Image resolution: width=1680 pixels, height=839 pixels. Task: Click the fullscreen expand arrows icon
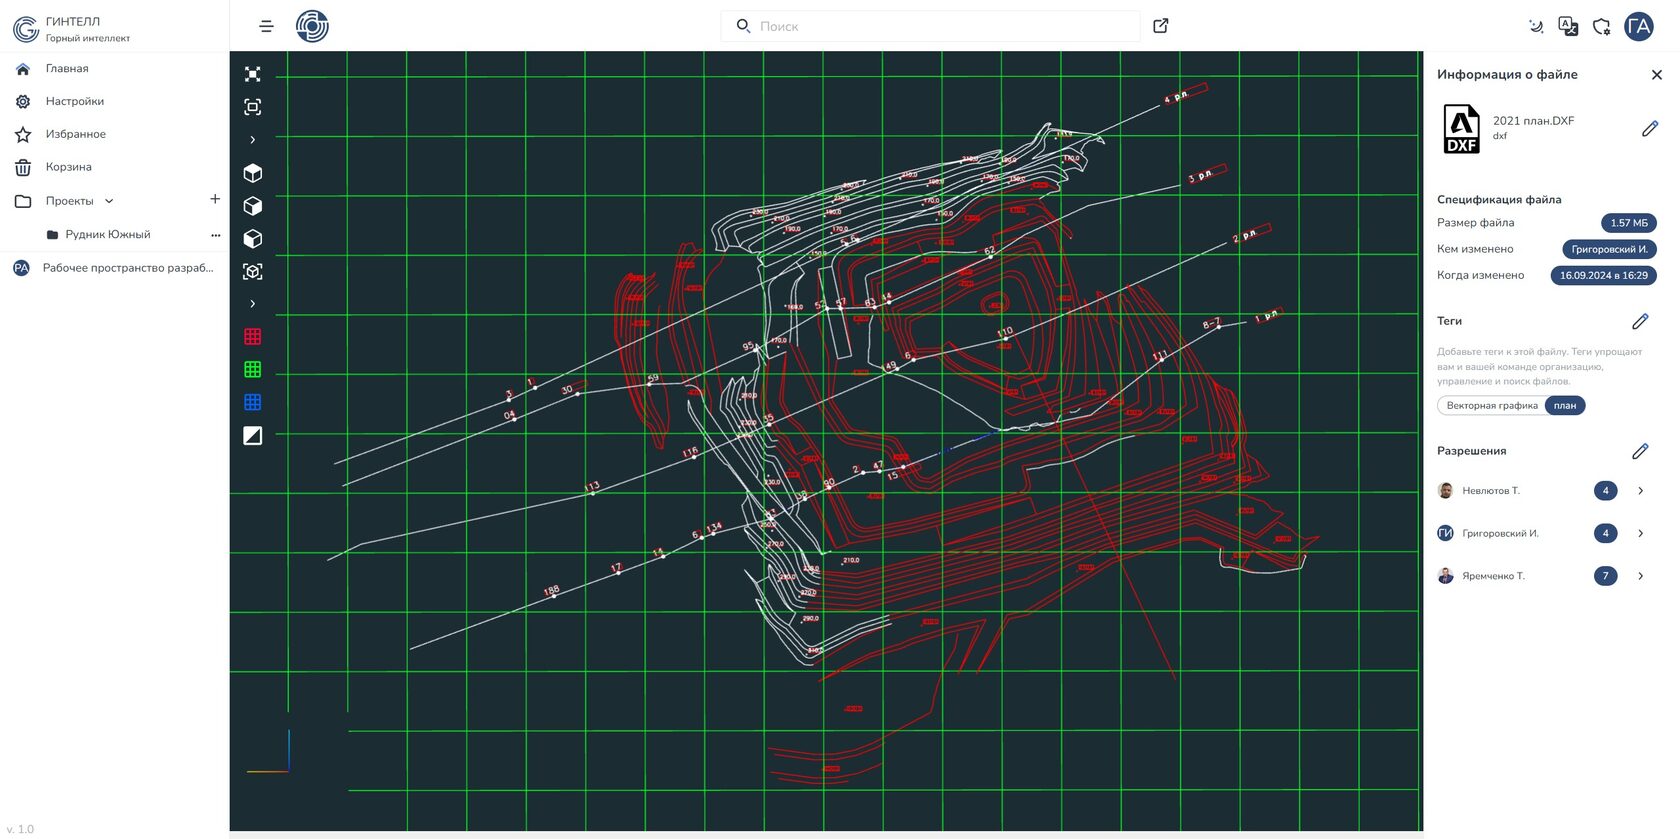(253, 74)
